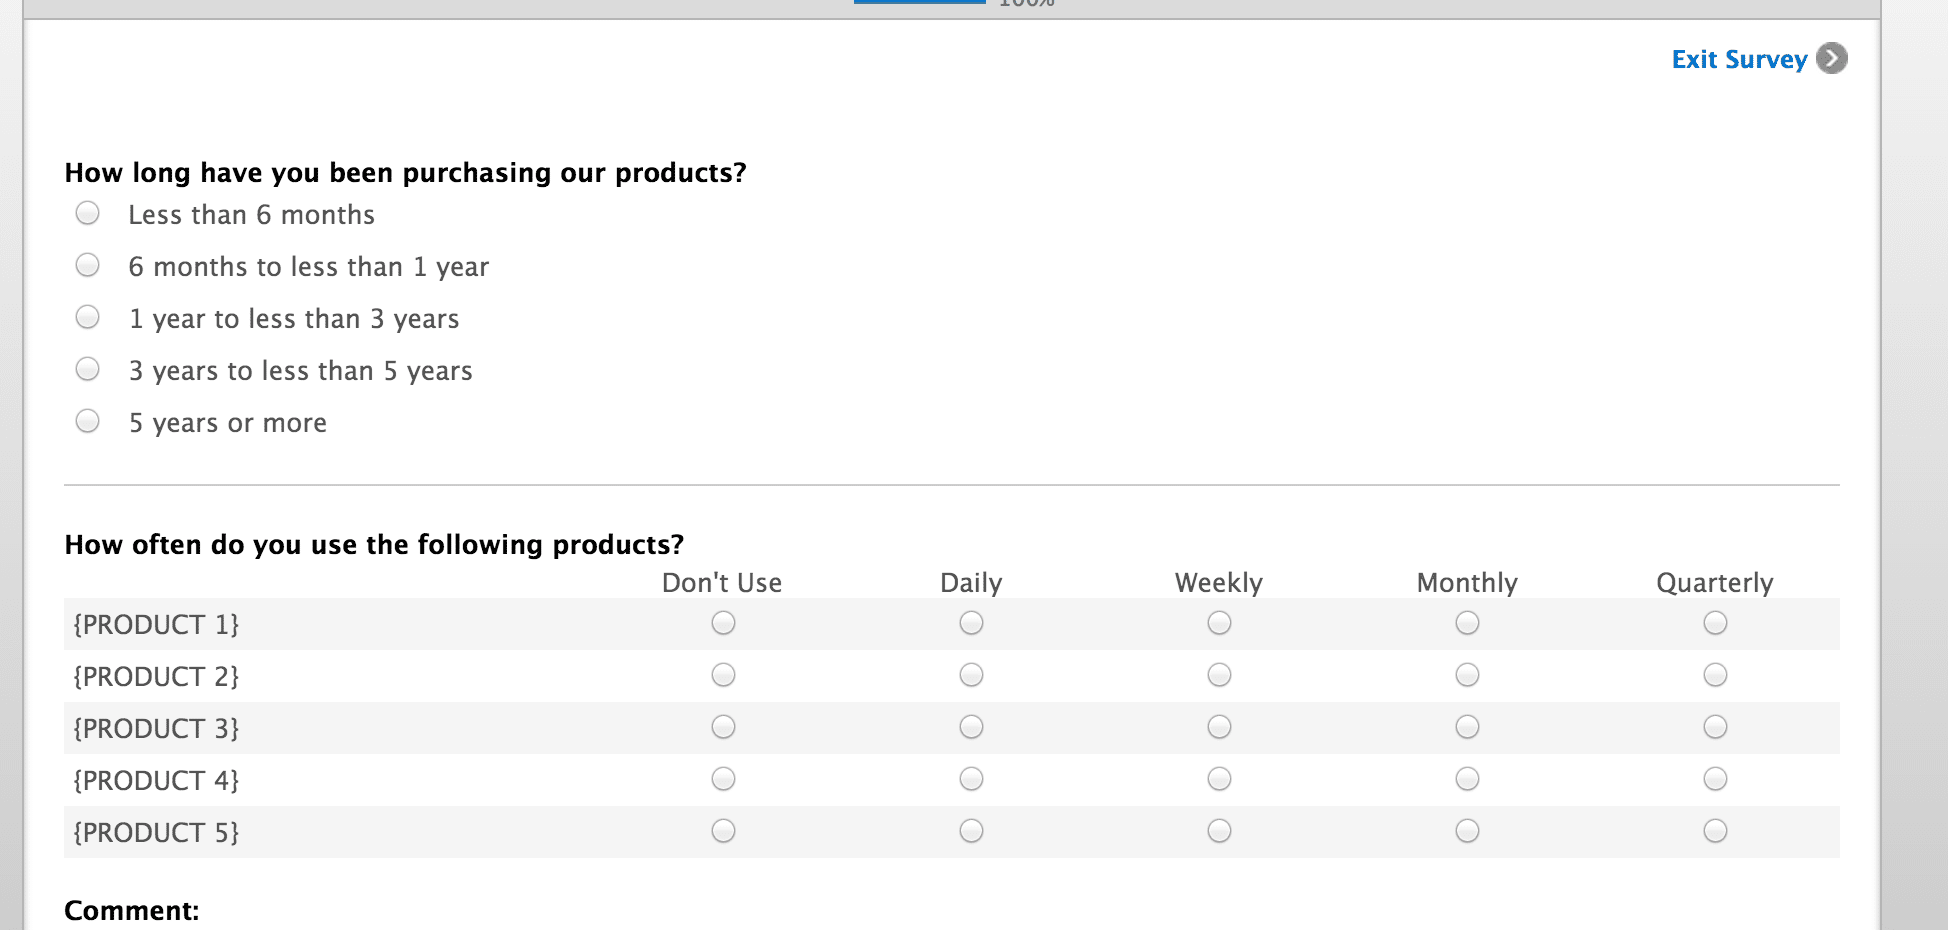Choose '6 months to less than 1 year'

(88, 265)
